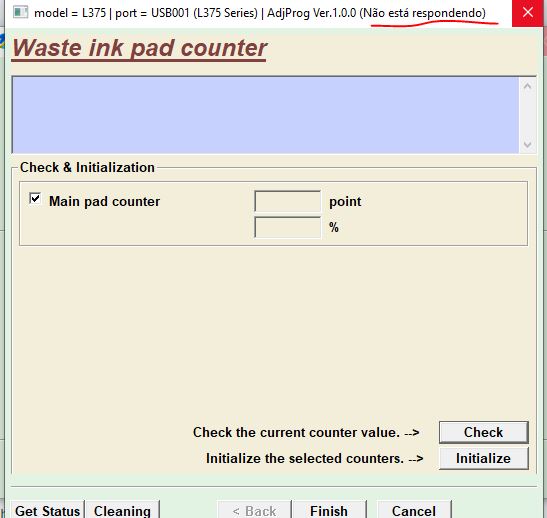
Task: Open the Cleaning function
Action: coord(122,510)
